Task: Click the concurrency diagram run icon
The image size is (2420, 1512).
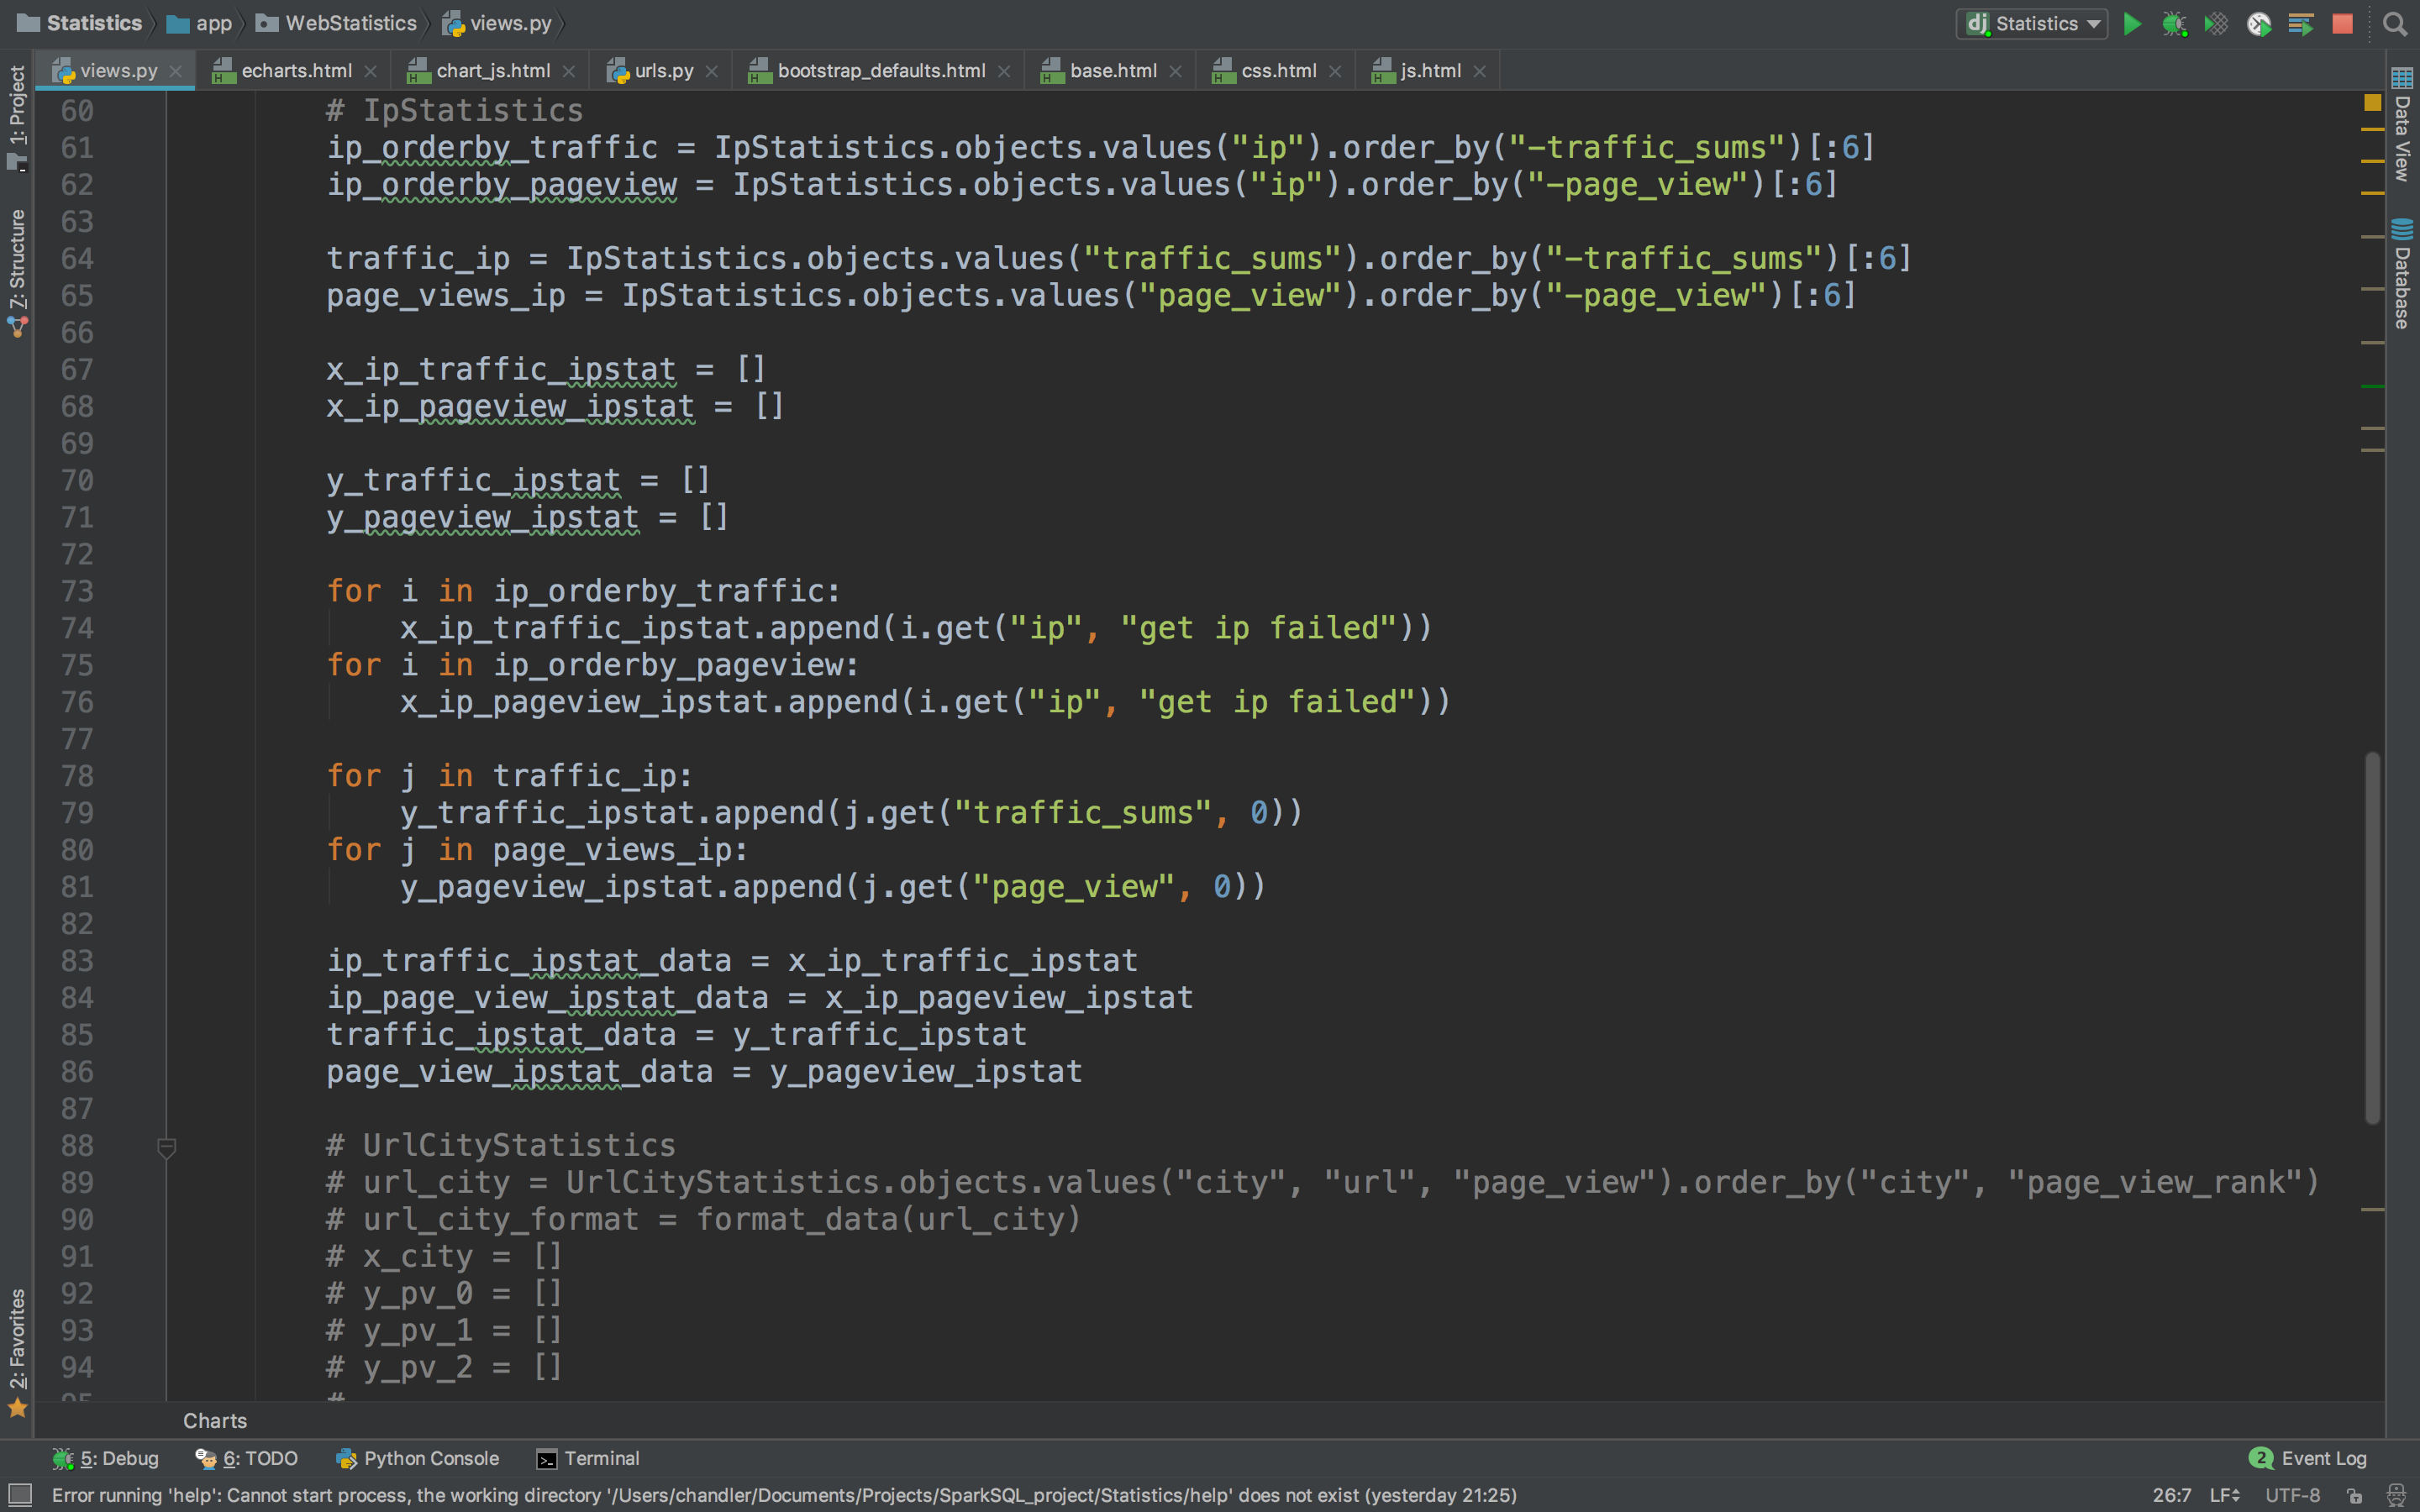Action: click(x=2300, y=23)
